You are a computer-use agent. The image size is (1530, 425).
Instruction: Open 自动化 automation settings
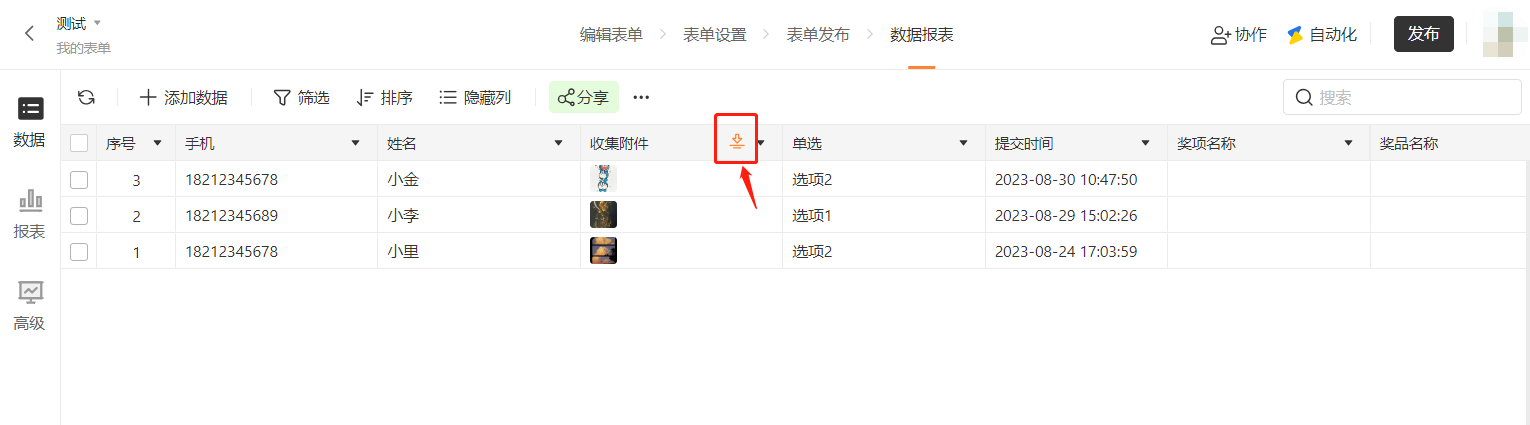[1321, 34]
